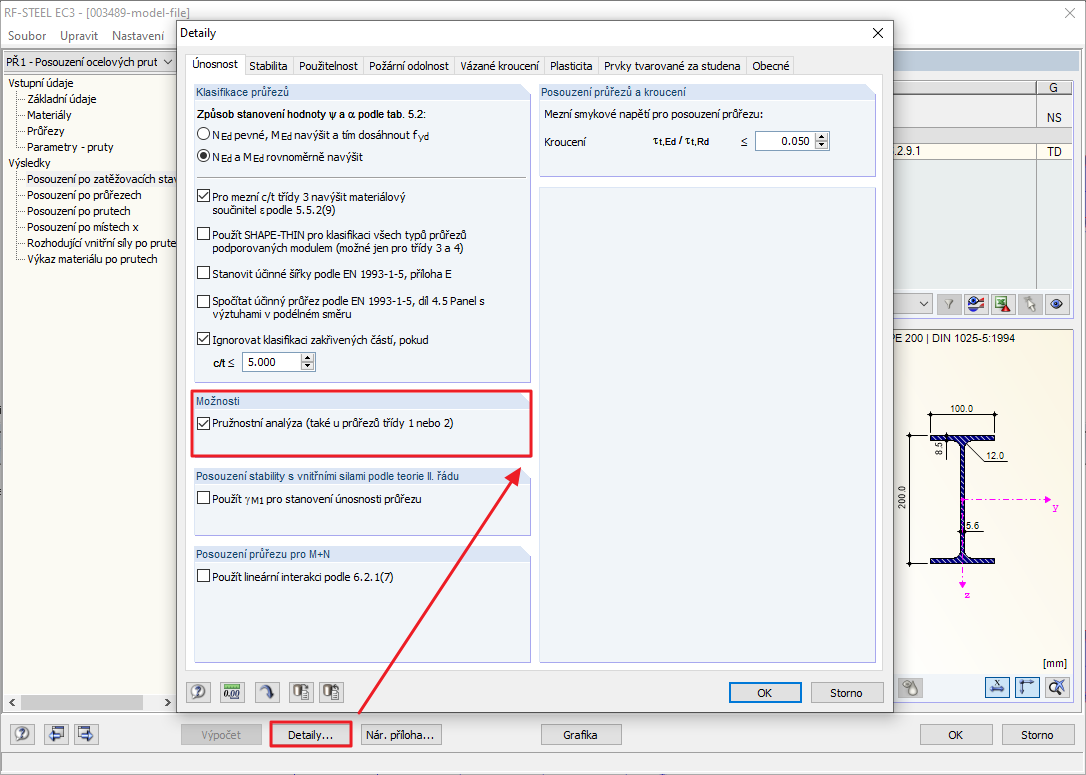Switch to 'Prvky tvarované za studena' tab
This screenshot has width=1086, height=775.
672,66
